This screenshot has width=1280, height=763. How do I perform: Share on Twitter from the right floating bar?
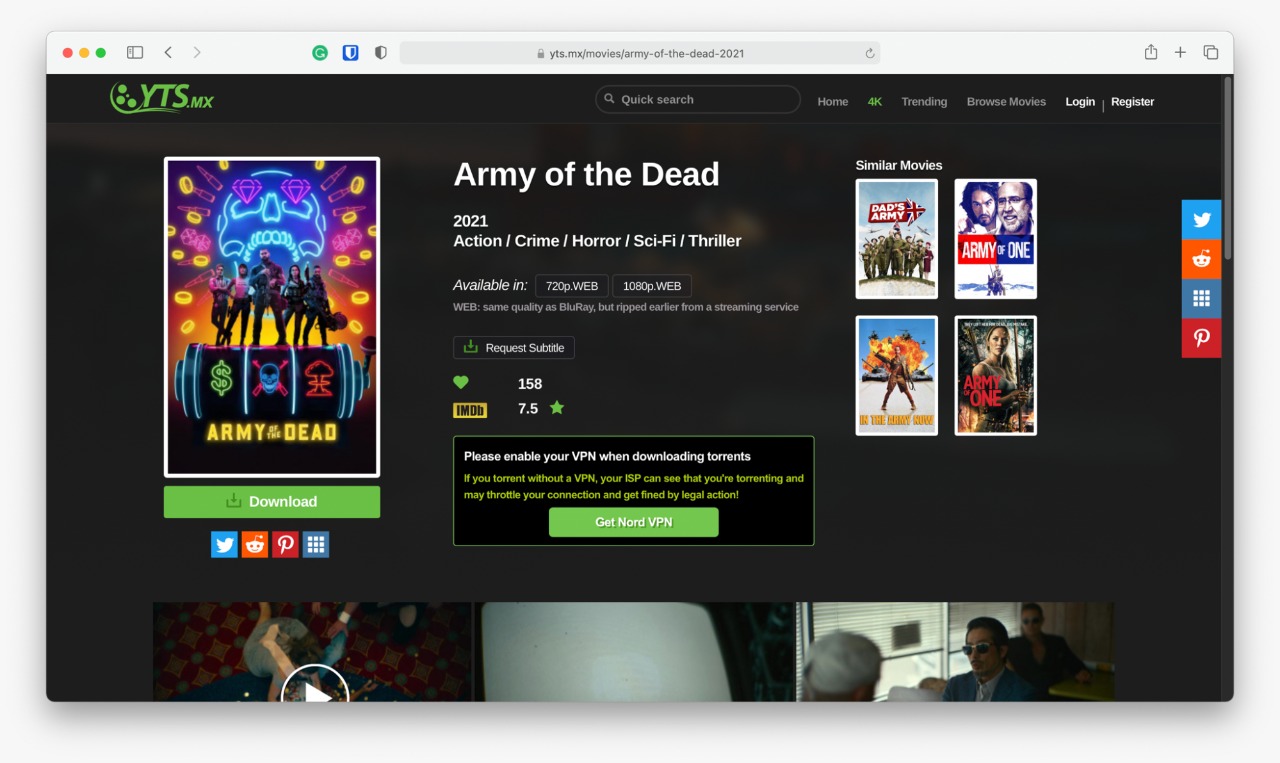pyautogui.click(x=1201, y=219)
